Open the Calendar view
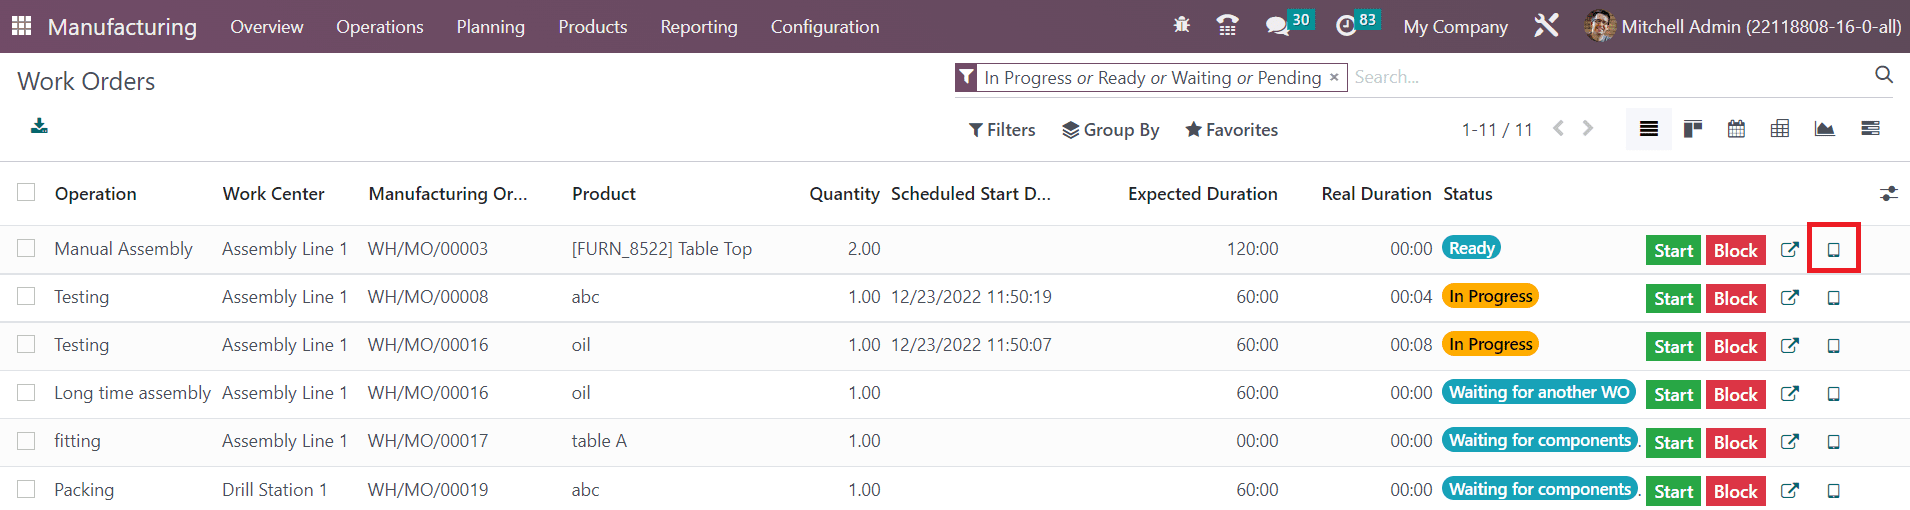This screenshot has width=1910, height=510. [1737, 129]
